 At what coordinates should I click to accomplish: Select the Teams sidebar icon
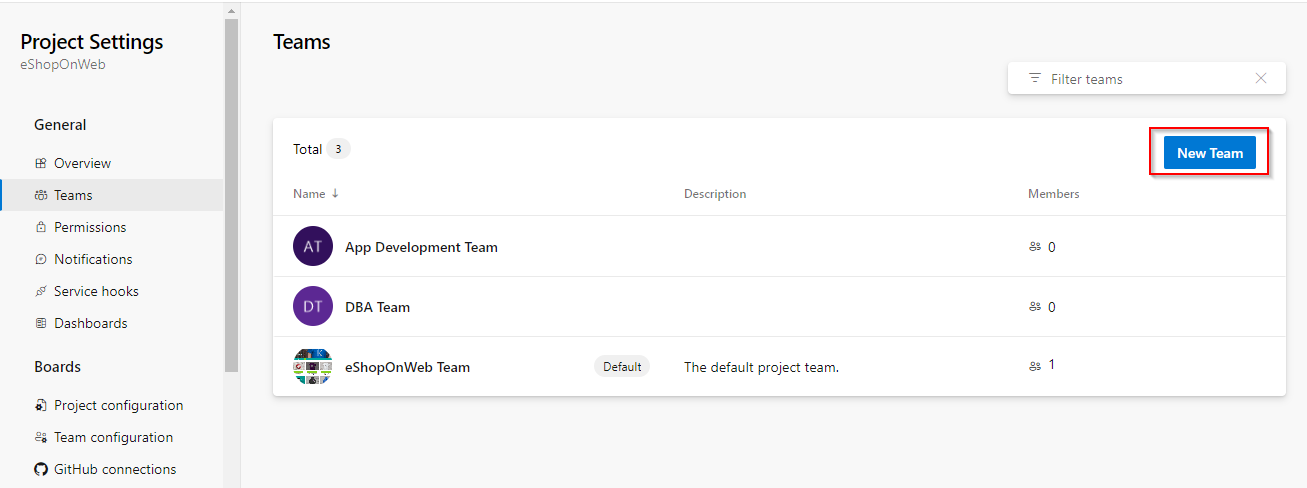[x=41, y=195]
